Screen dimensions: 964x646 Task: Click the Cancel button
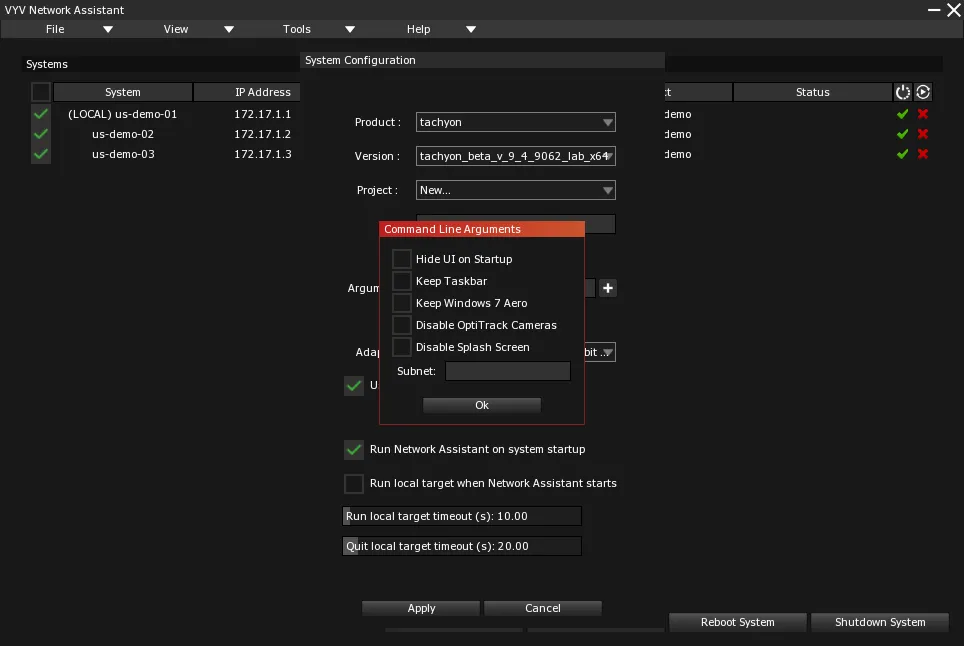point(542,608)
